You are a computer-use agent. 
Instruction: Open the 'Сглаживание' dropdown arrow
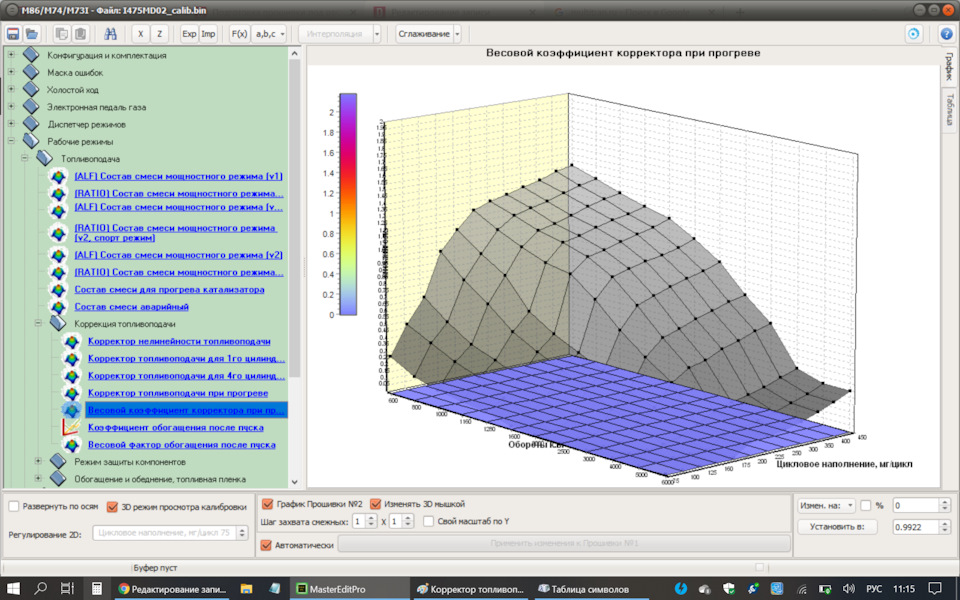tap(457, 34)
